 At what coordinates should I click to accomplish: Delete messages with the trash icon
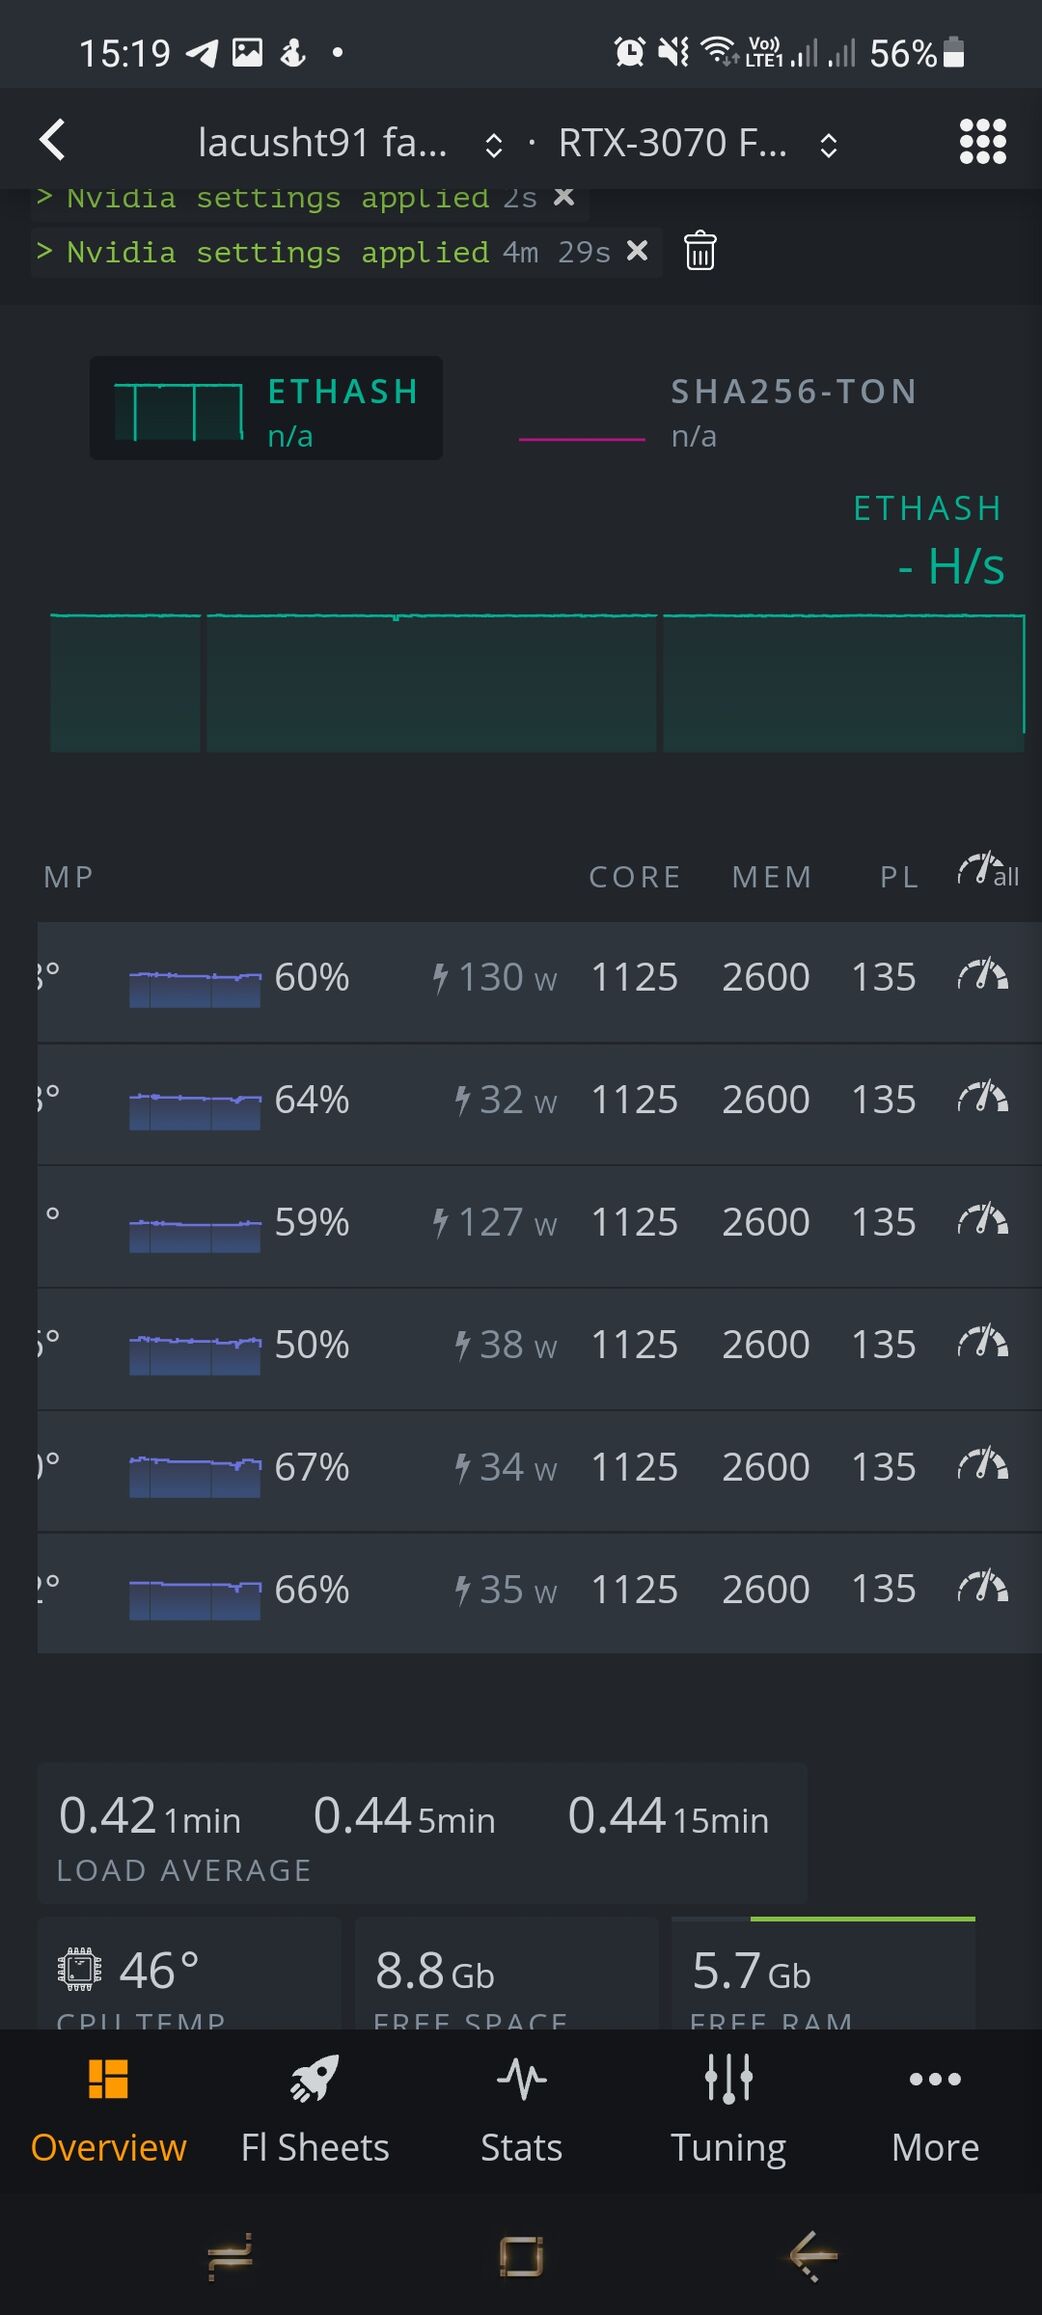point(700,250)
